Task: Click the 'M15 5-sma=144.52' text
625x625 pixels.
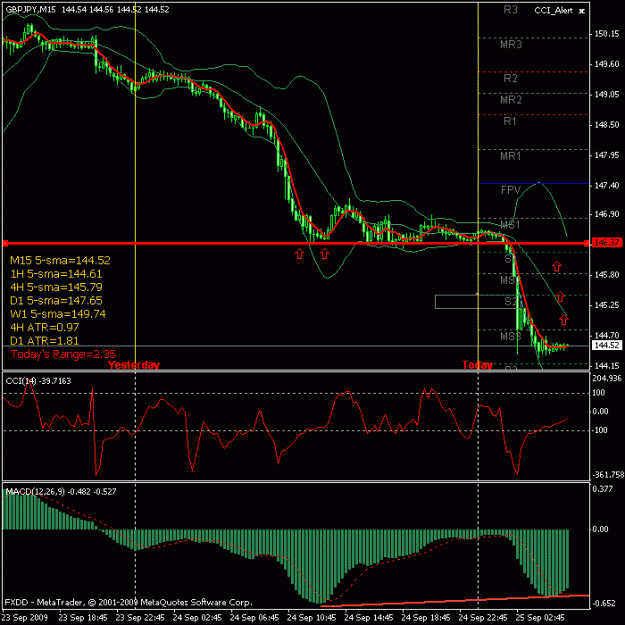Action: (60, 260)
